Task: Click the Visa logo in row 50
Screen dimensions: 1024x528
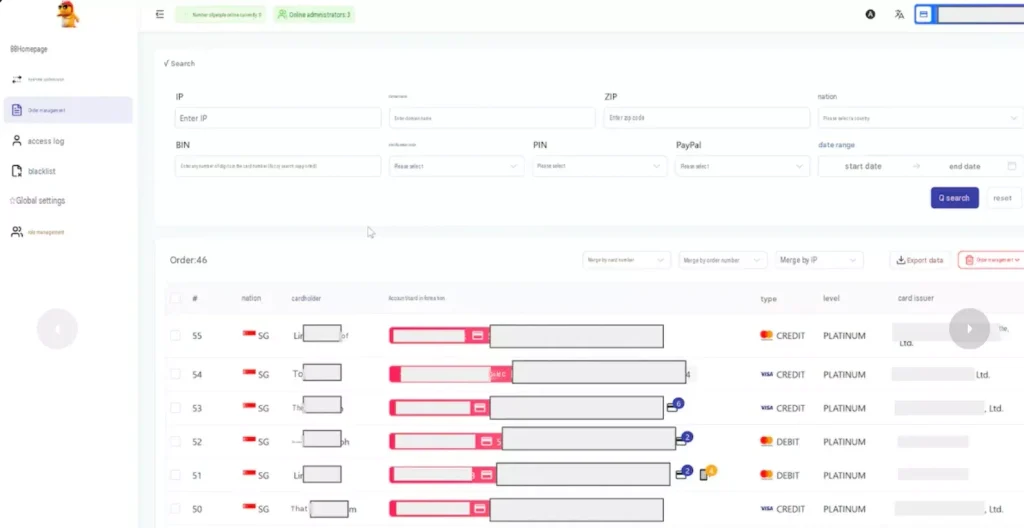Action: pos(767,508)
